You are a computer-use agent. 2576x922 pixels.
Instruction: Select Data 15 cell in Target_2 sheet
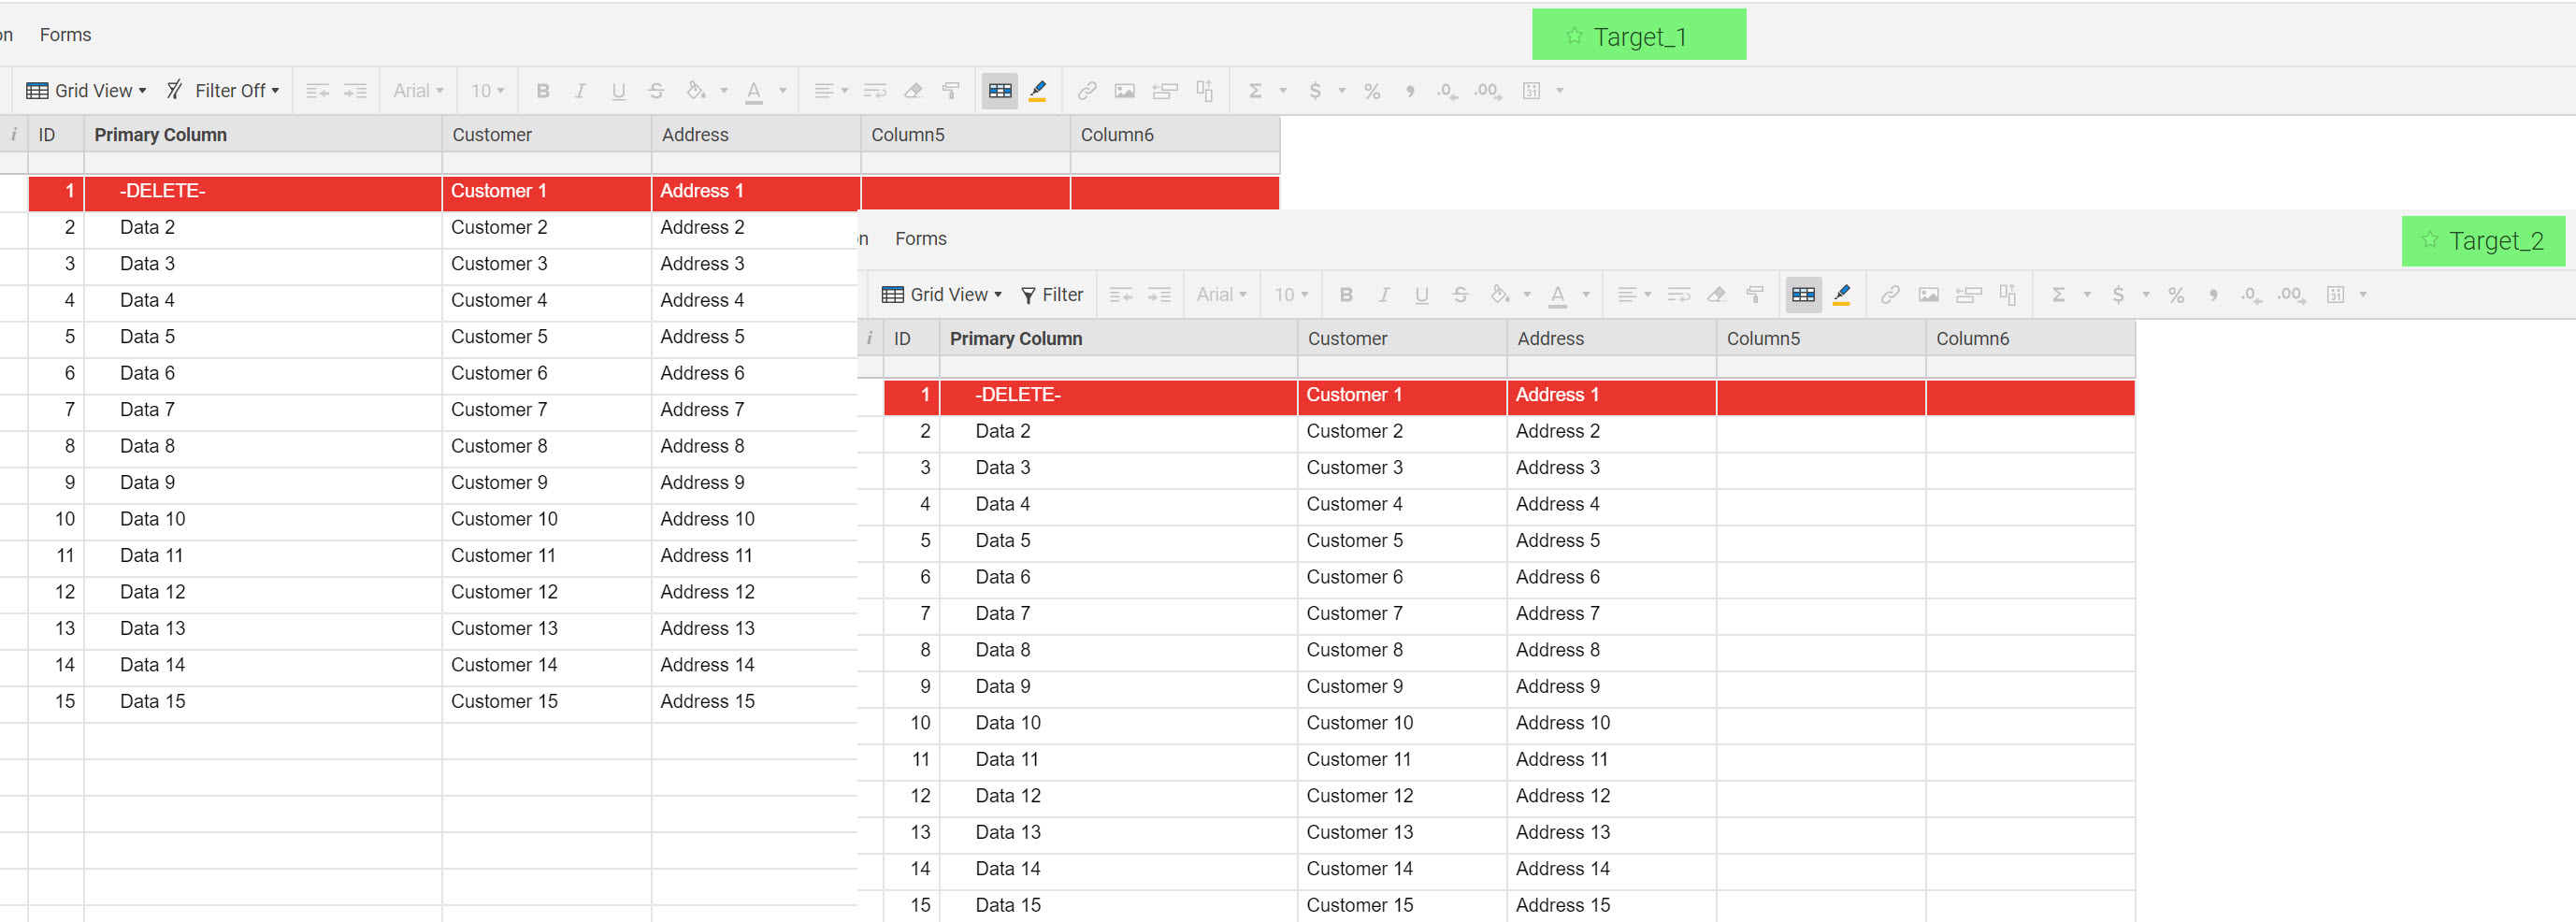pos(1118,905)
